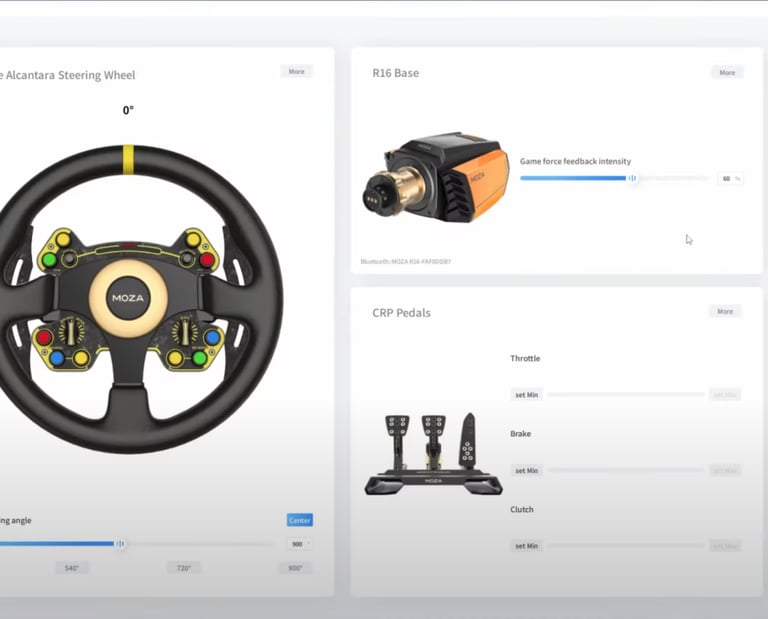
Task: Click the Throttle pedal travel bar
Action: tap(626, 394)
